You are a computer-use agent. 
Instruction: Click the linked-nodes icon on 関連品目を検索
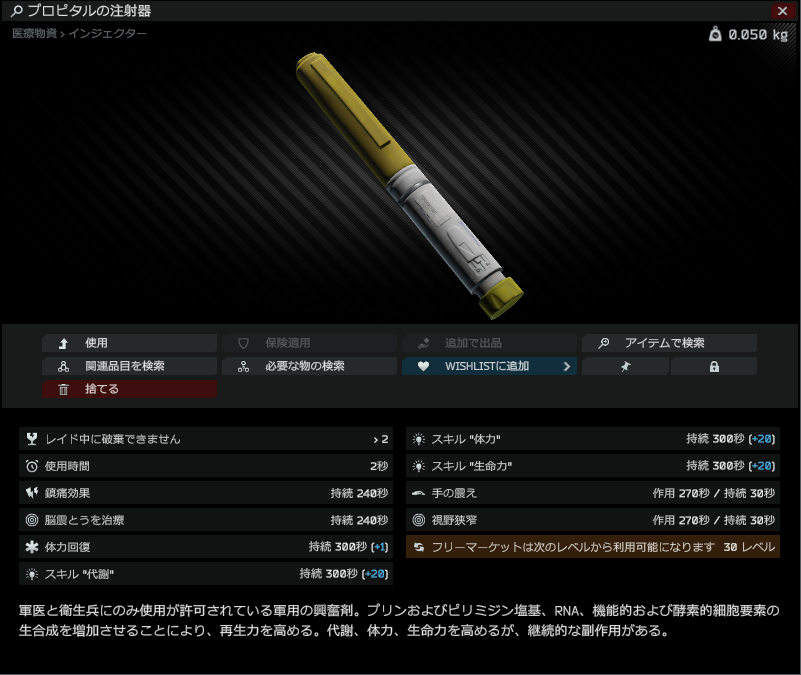[63, 366]
